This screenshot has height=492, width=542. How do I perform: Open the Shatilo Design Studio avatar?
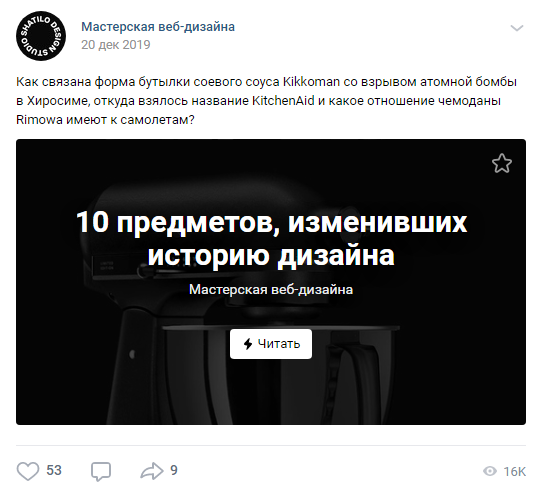click(x=41, y=36)
